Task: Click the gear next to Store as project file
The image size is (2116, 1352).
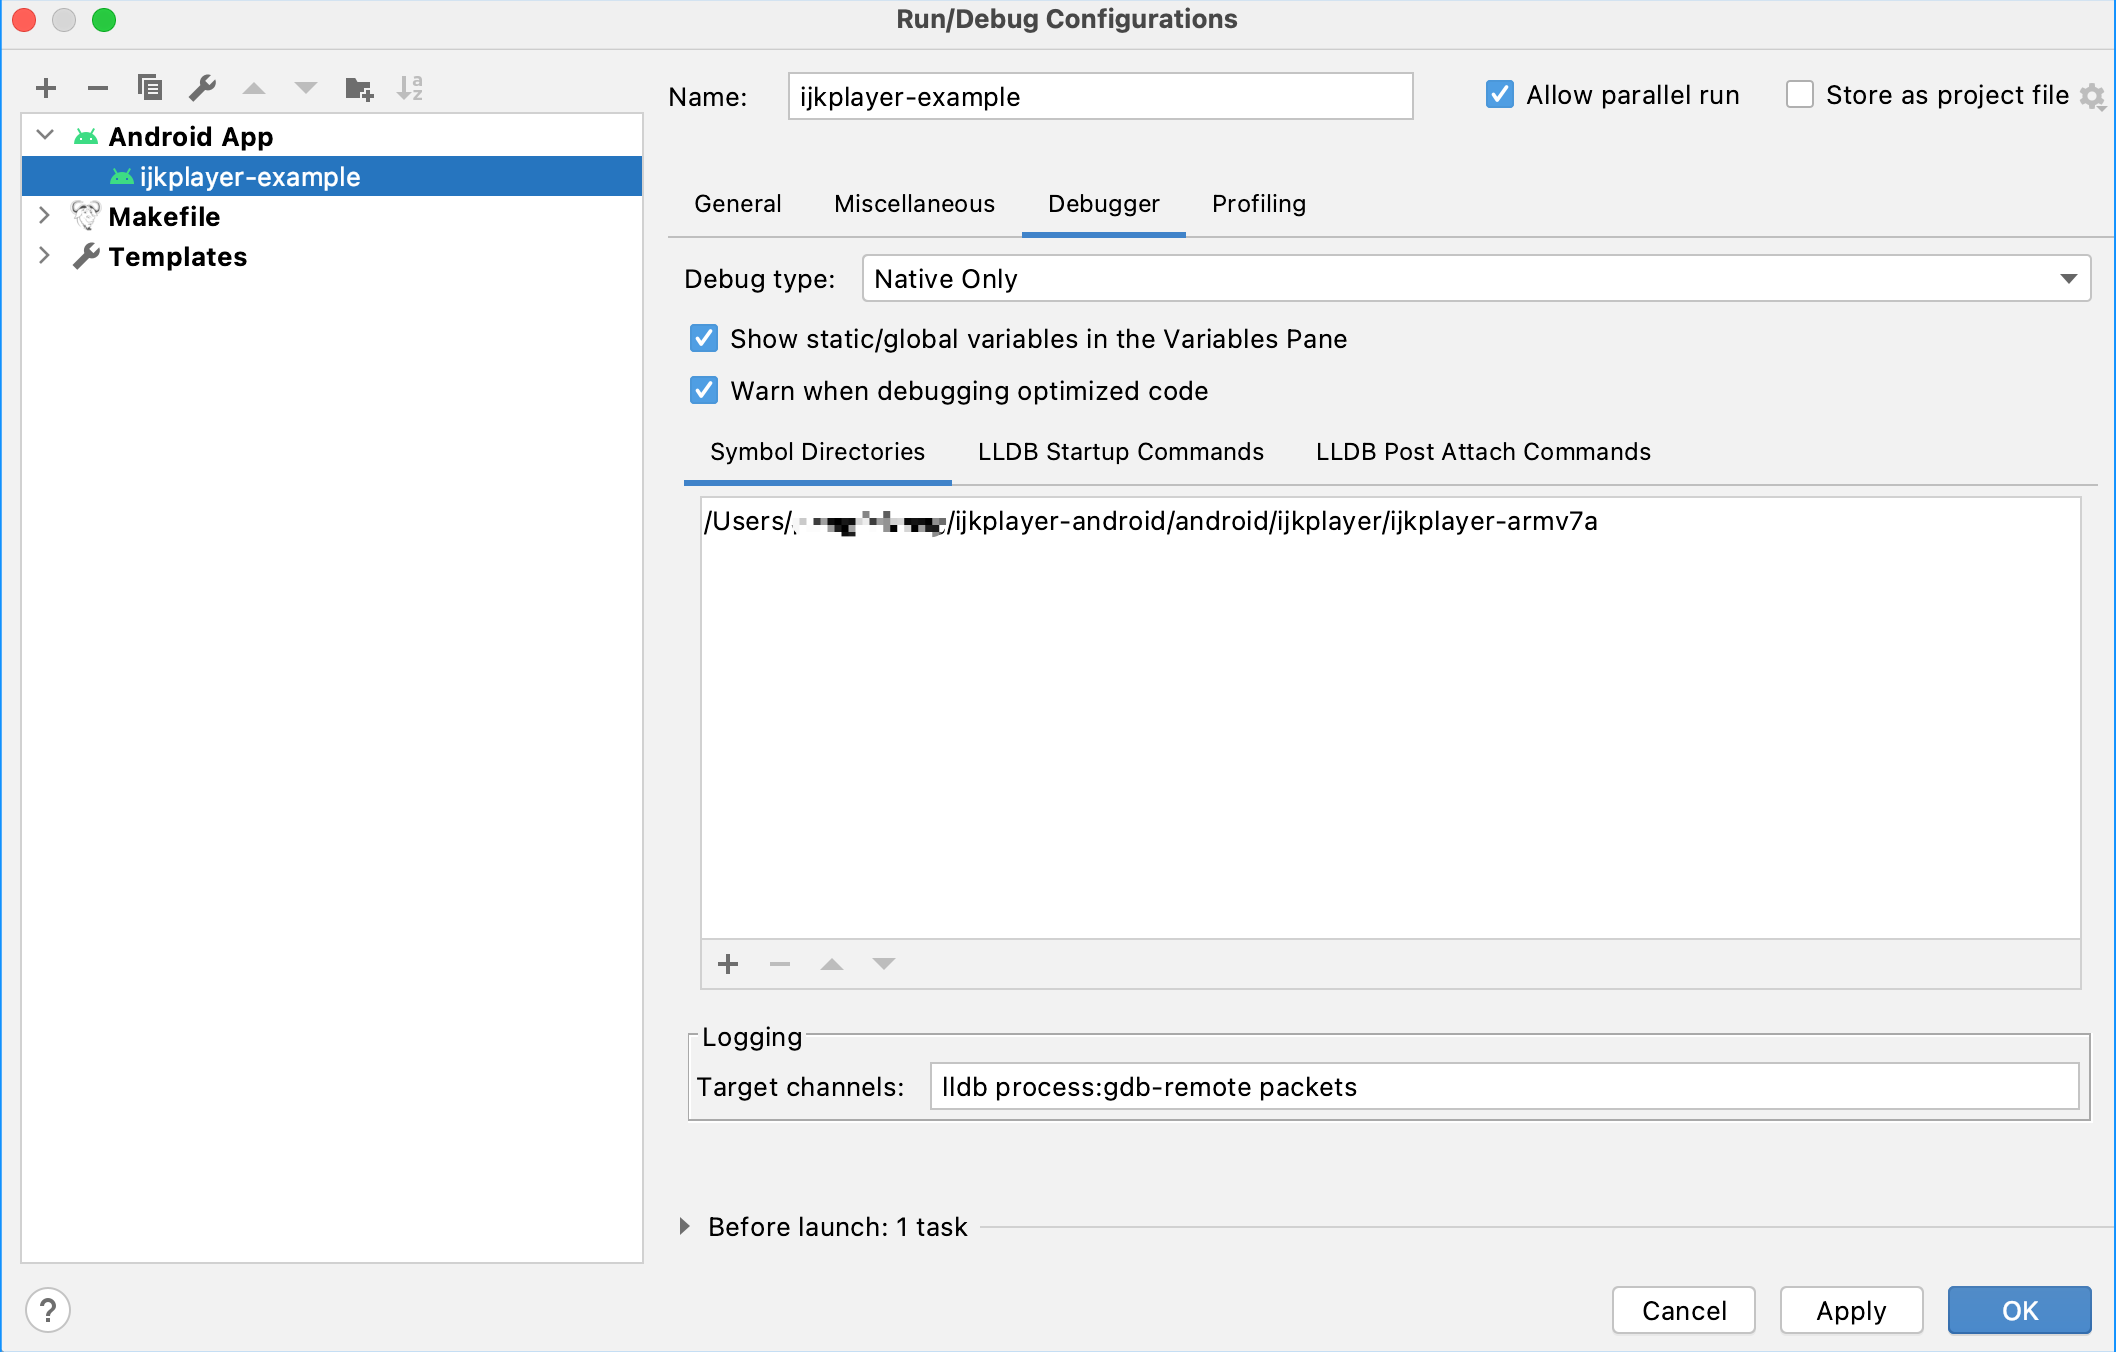Action: tap(2092, 96)
